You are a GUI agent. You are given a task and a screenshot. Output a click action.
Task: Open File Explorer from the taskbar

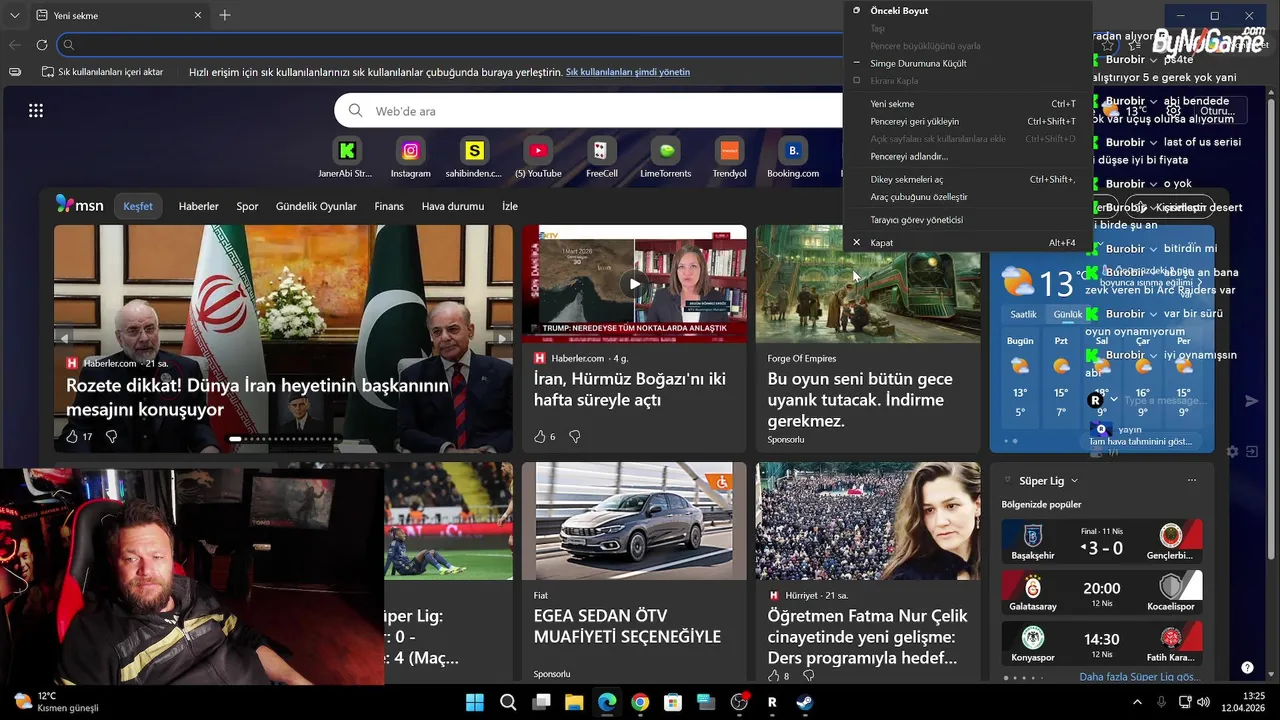click(574, 702)
